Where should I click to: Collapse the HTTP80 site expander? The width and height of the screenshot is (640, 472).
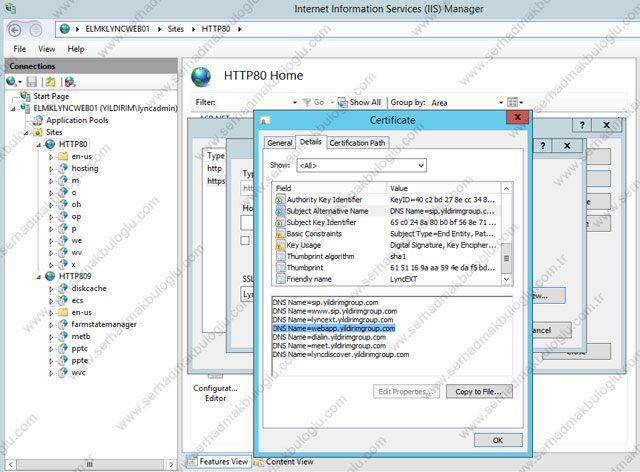tap(39, 145)
